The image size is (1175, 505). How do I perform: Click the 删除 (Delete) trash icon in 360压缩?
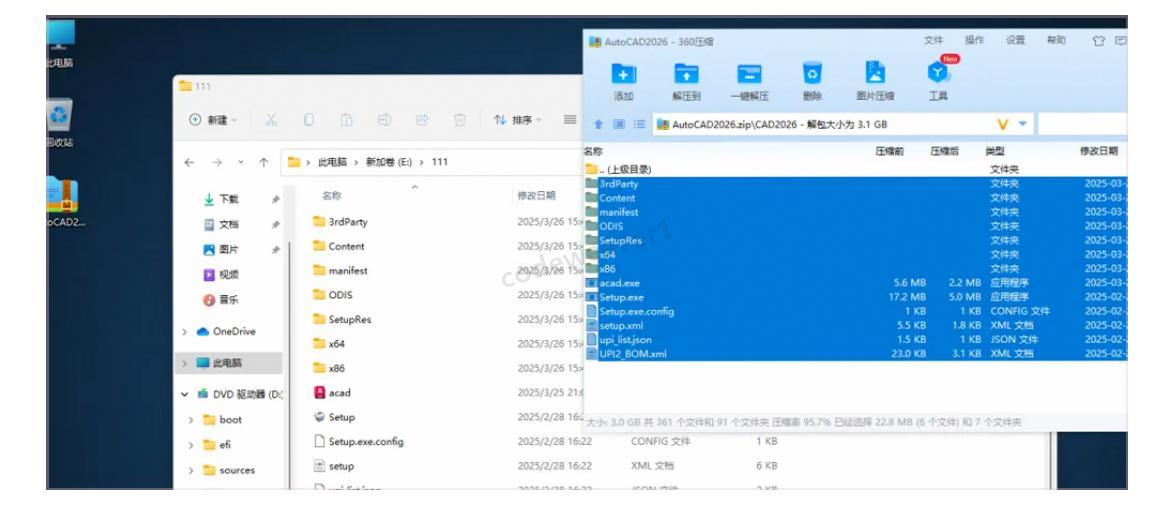(x=812, y=73)
